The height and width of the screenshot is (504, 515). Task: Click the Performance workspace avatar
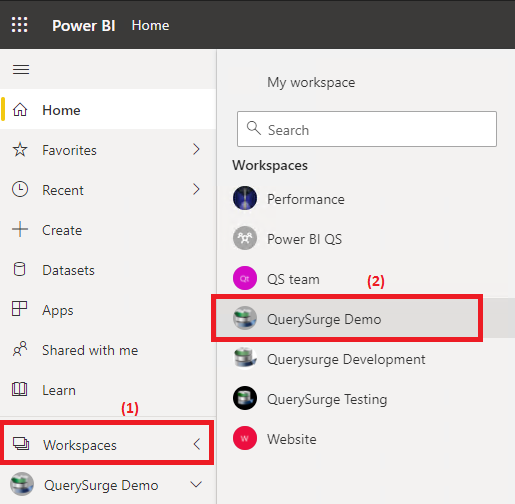pos(245,198)
